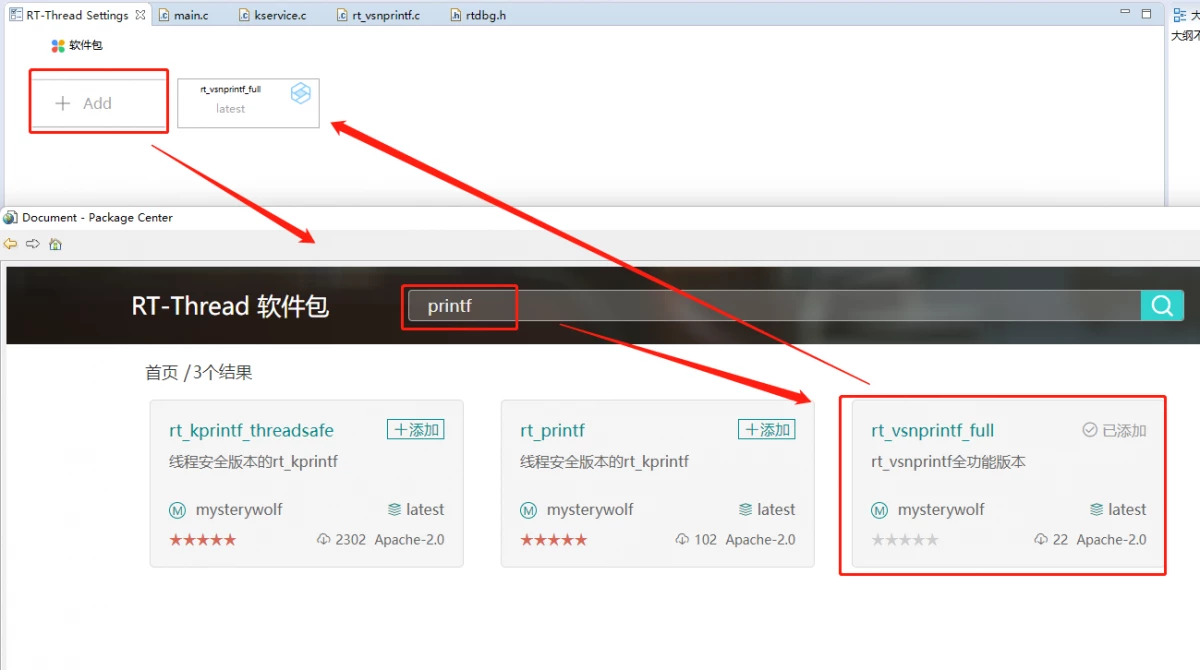The image size is (1200, 670).
Task: Click the rt_vsnprintf_full package cube icon
Action: pos(300,93)
